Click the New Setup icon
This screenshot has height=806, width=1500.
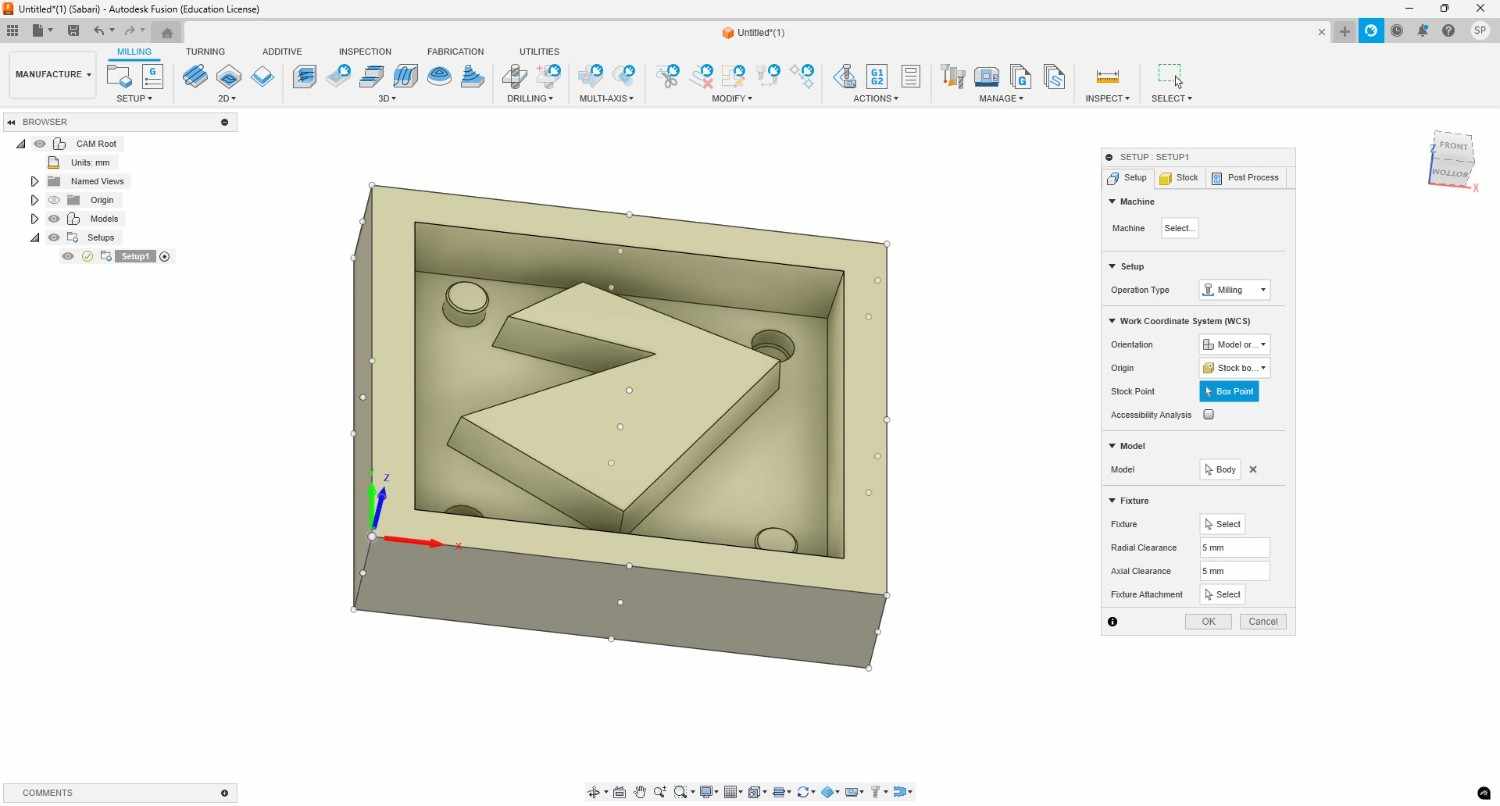[120, 76]
